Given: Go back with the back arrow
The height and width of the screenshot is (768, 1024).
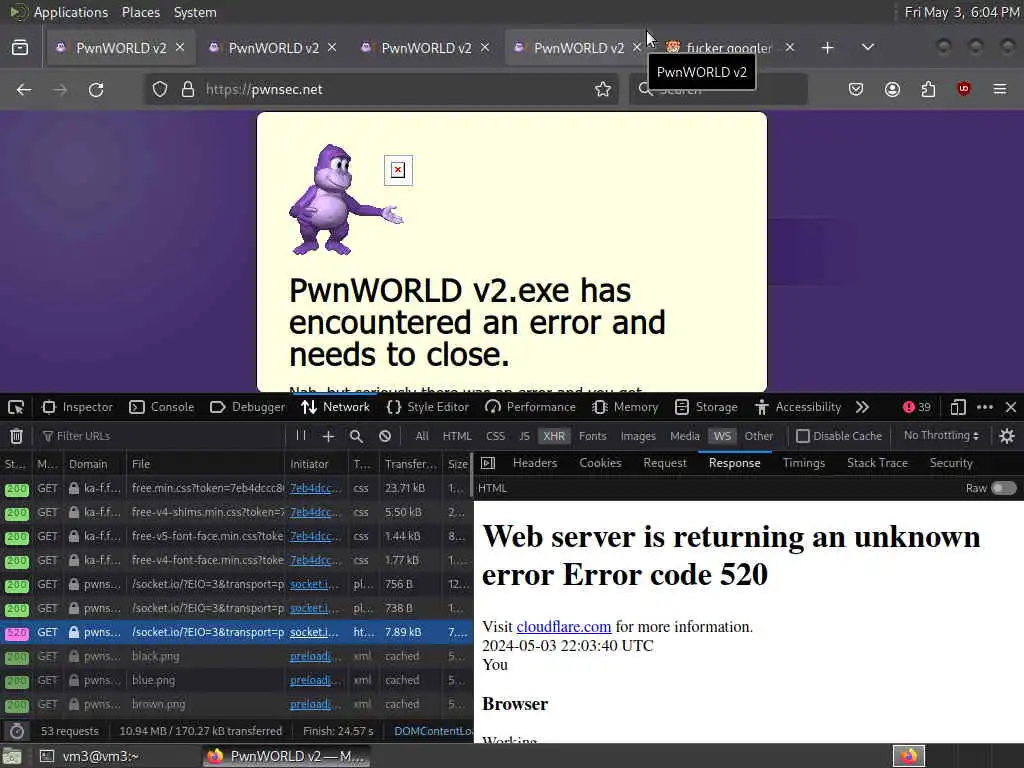Looking at the screenshot, I should point(24,89).
